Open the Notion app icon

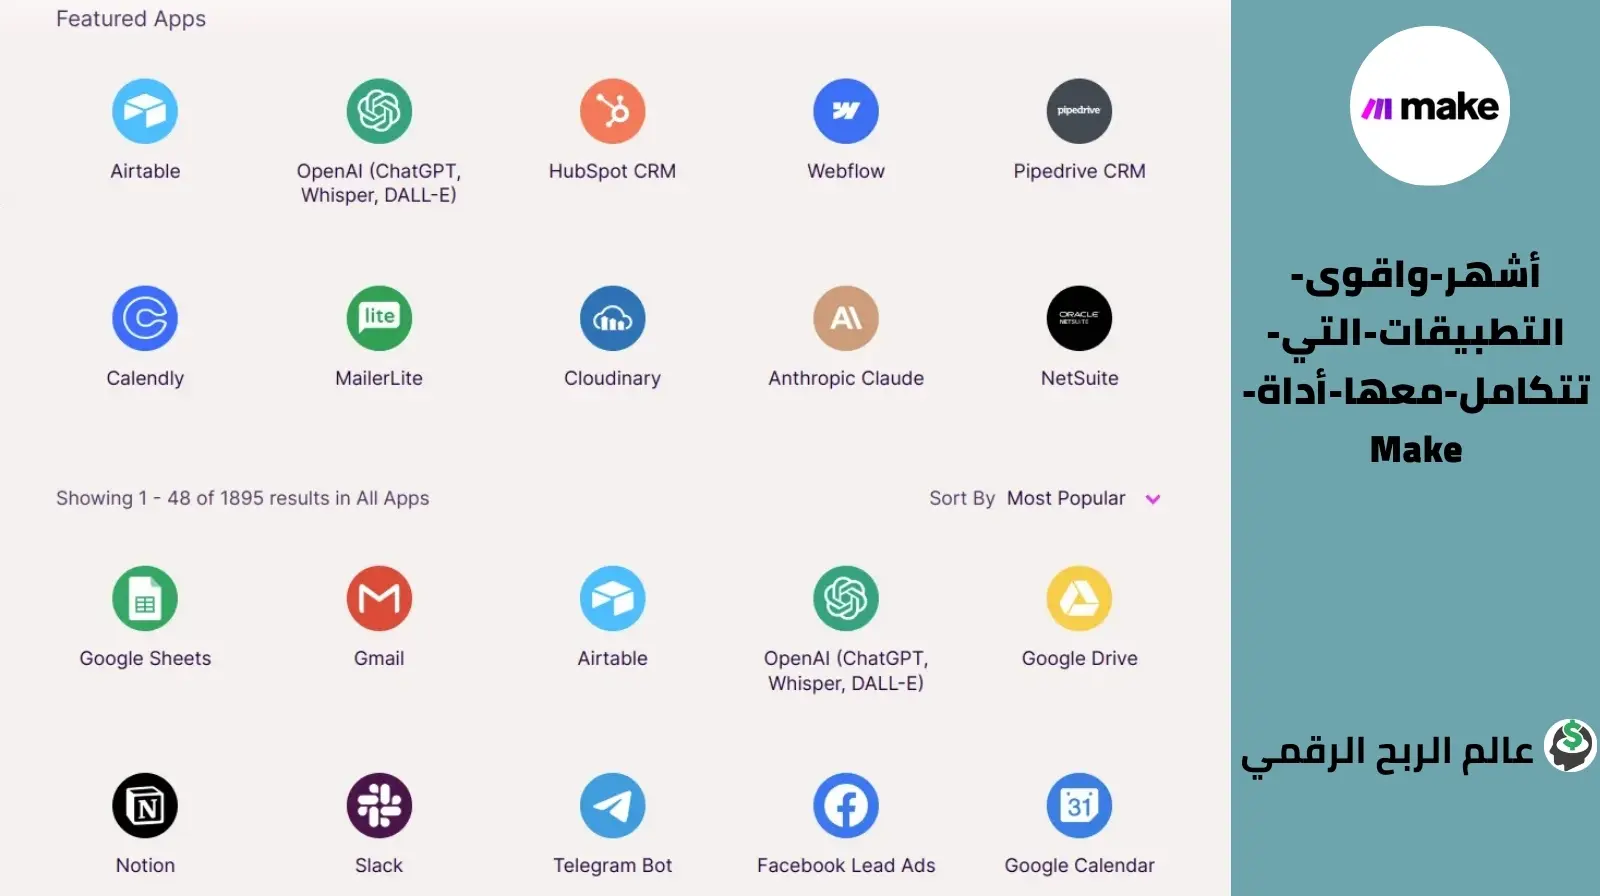coord(145,805)
